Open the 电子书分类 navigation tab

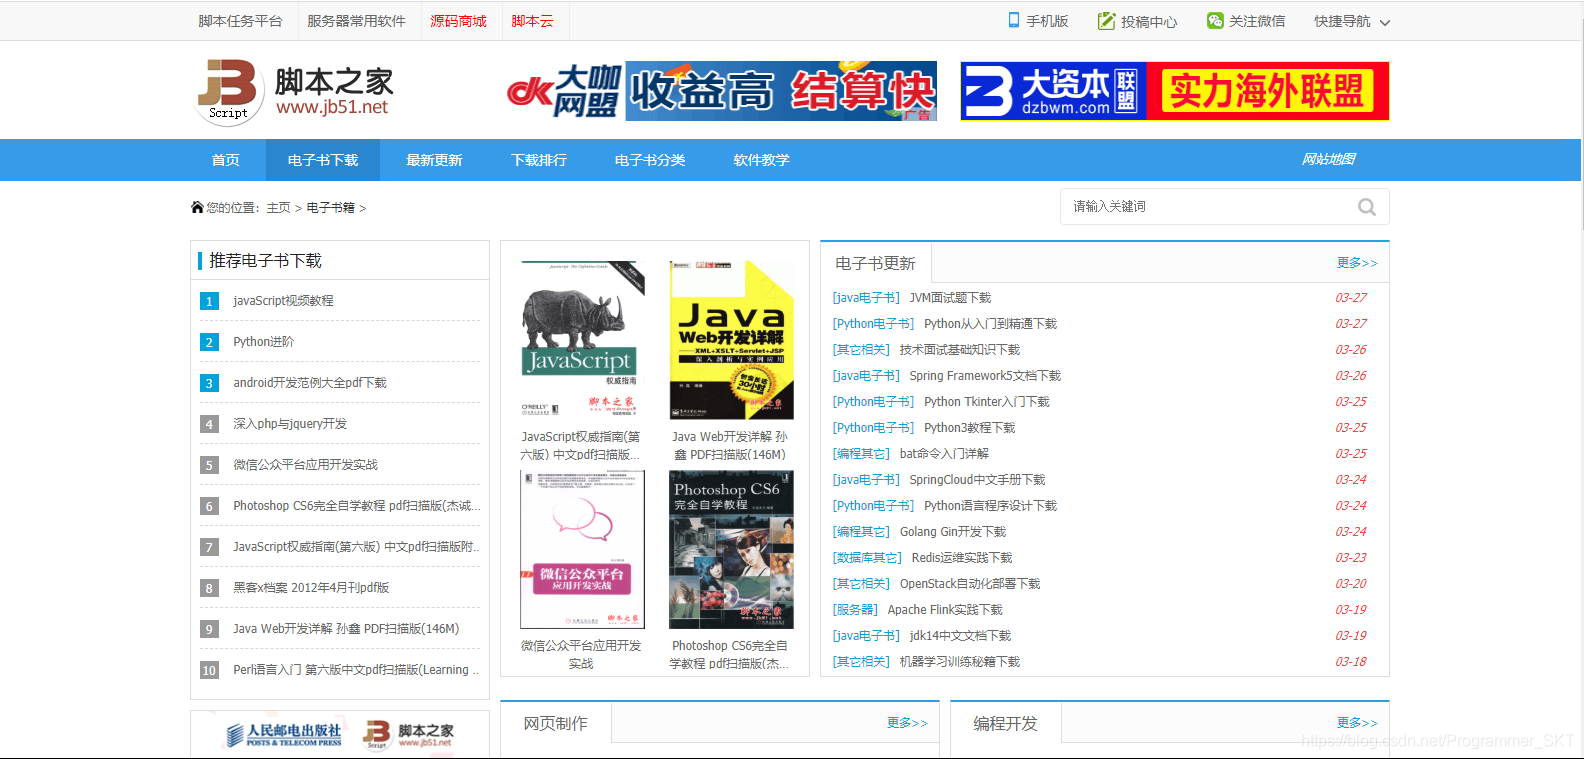pos(650,160)
